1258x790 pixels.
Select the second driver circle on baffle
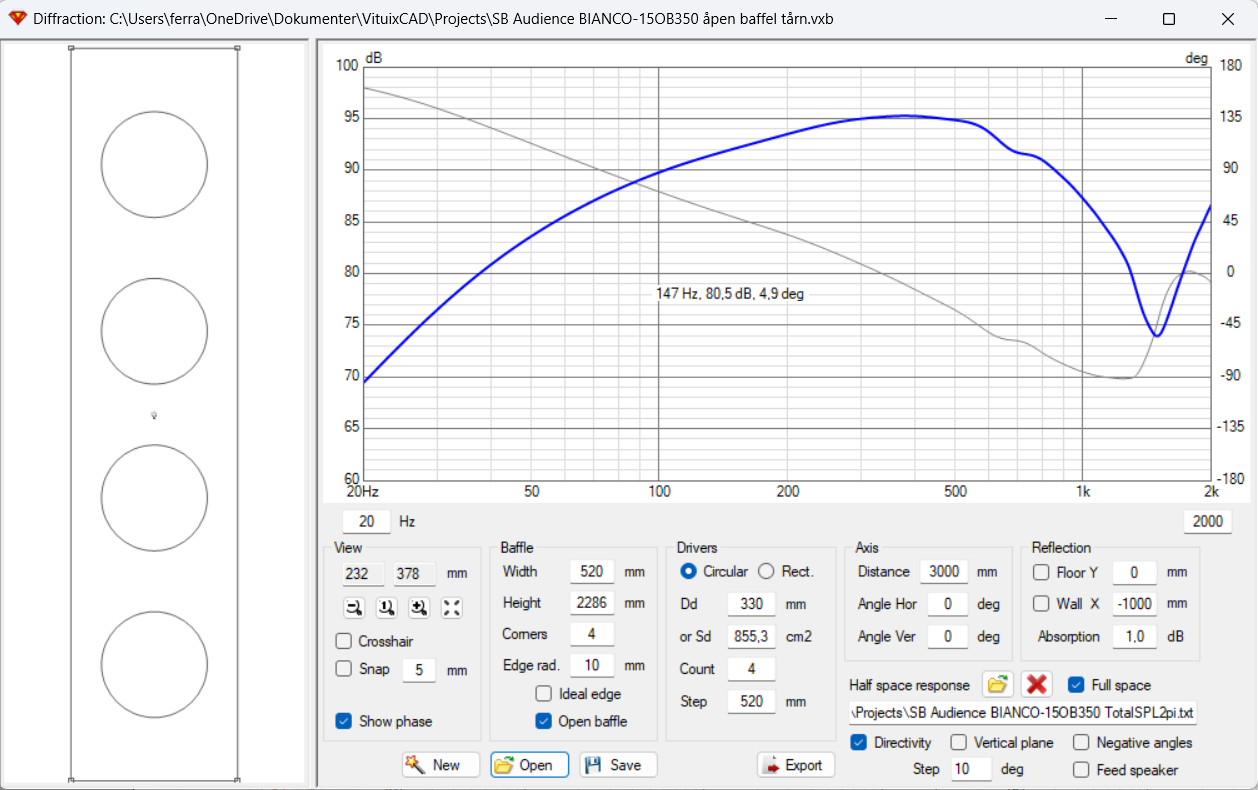click(x=154, y=331)
